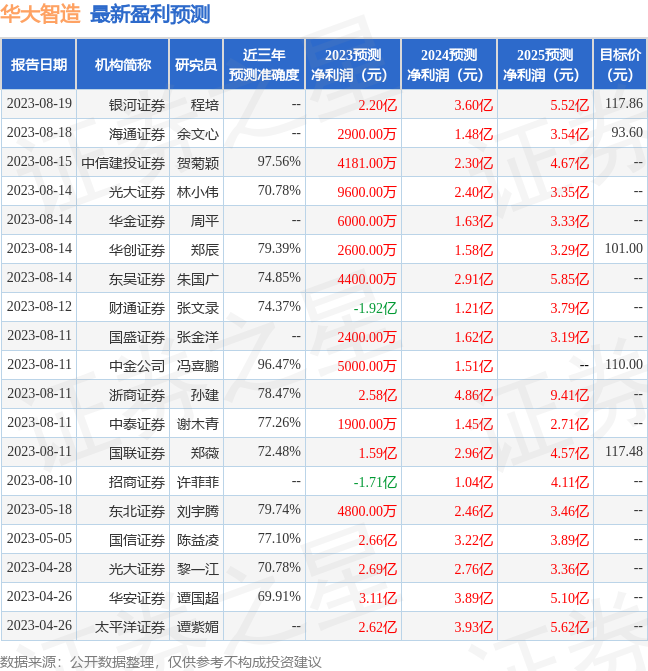
Task: Click the 最新盈利预测 heading
Action: click(150, 14)
